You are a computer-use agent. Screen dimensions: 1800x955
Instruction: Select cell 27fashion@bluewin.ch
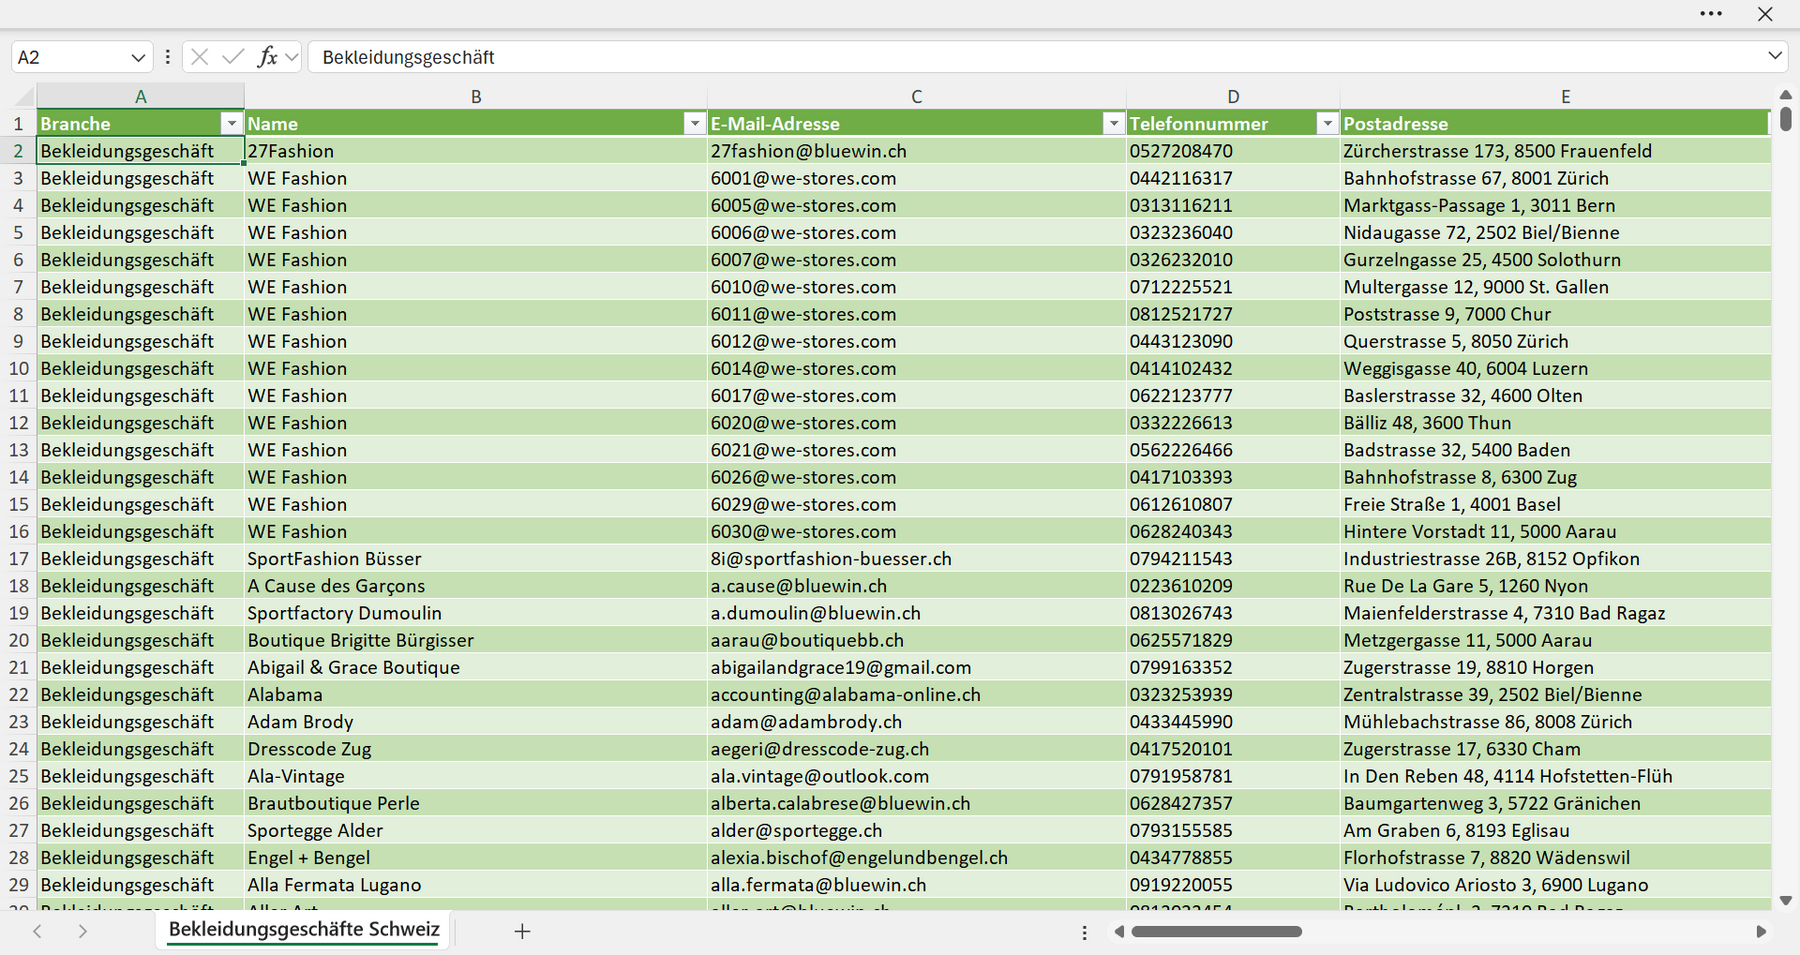917,151
